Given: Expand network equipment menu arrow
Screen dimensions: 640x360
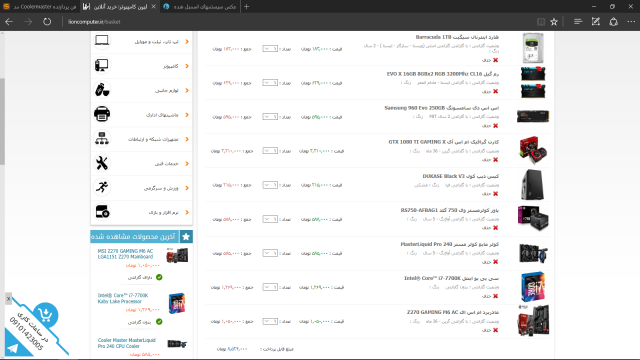Looking at the screenshot, I should pos(187,139).
